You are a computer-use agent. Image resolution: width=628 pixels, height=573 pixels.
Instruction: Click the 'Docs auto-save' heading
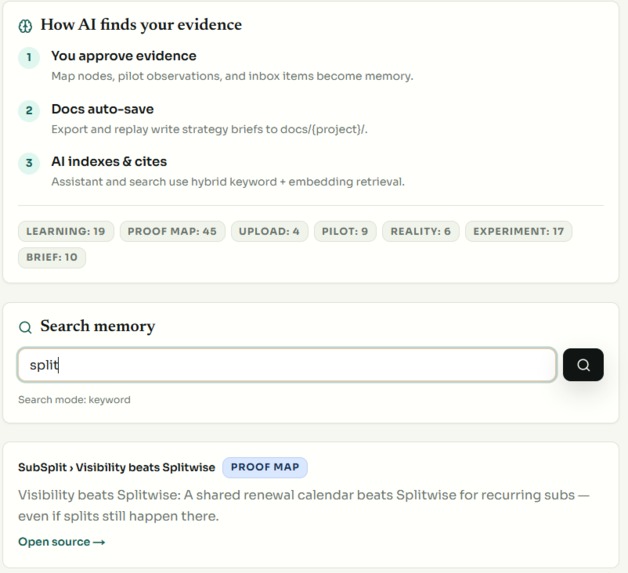(x=103, y=109)
